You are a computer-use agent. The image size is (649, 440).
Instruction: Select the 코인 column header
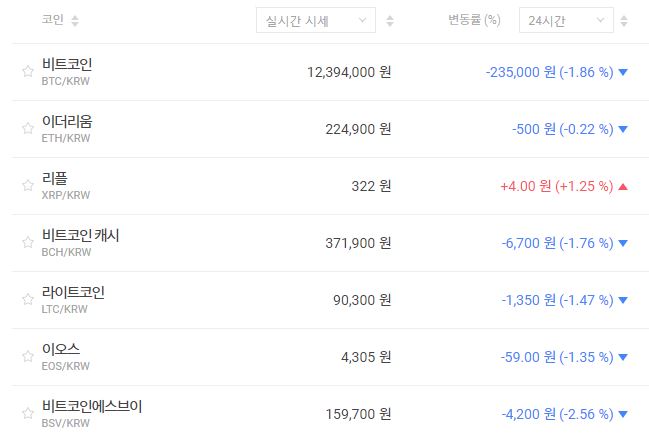click(x=53, y=21)
